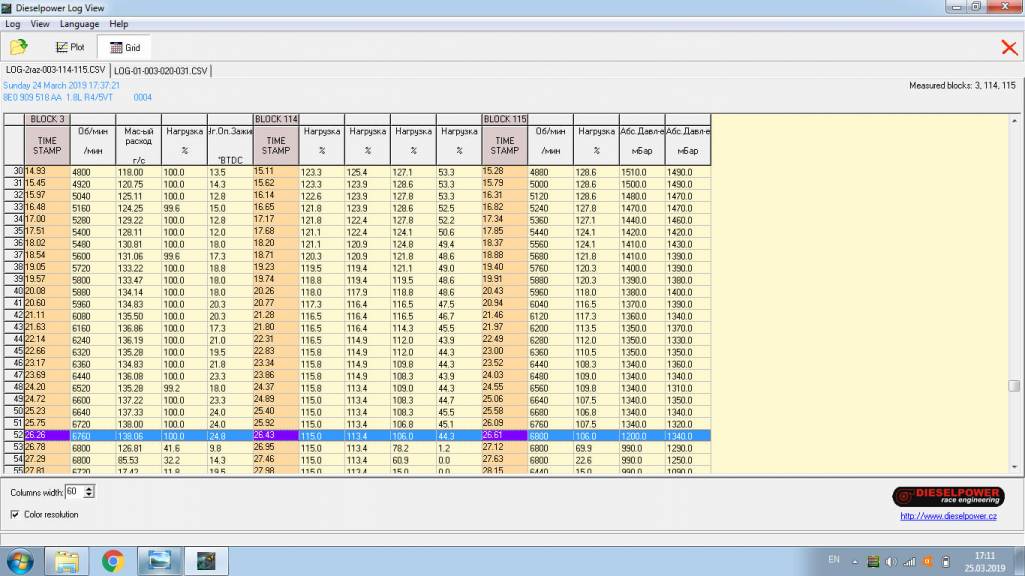The width and height of the screenshot is (1025, 576).
Task: Switch to LOG-01-003-020-031.CSV tab
Action: 161,71
